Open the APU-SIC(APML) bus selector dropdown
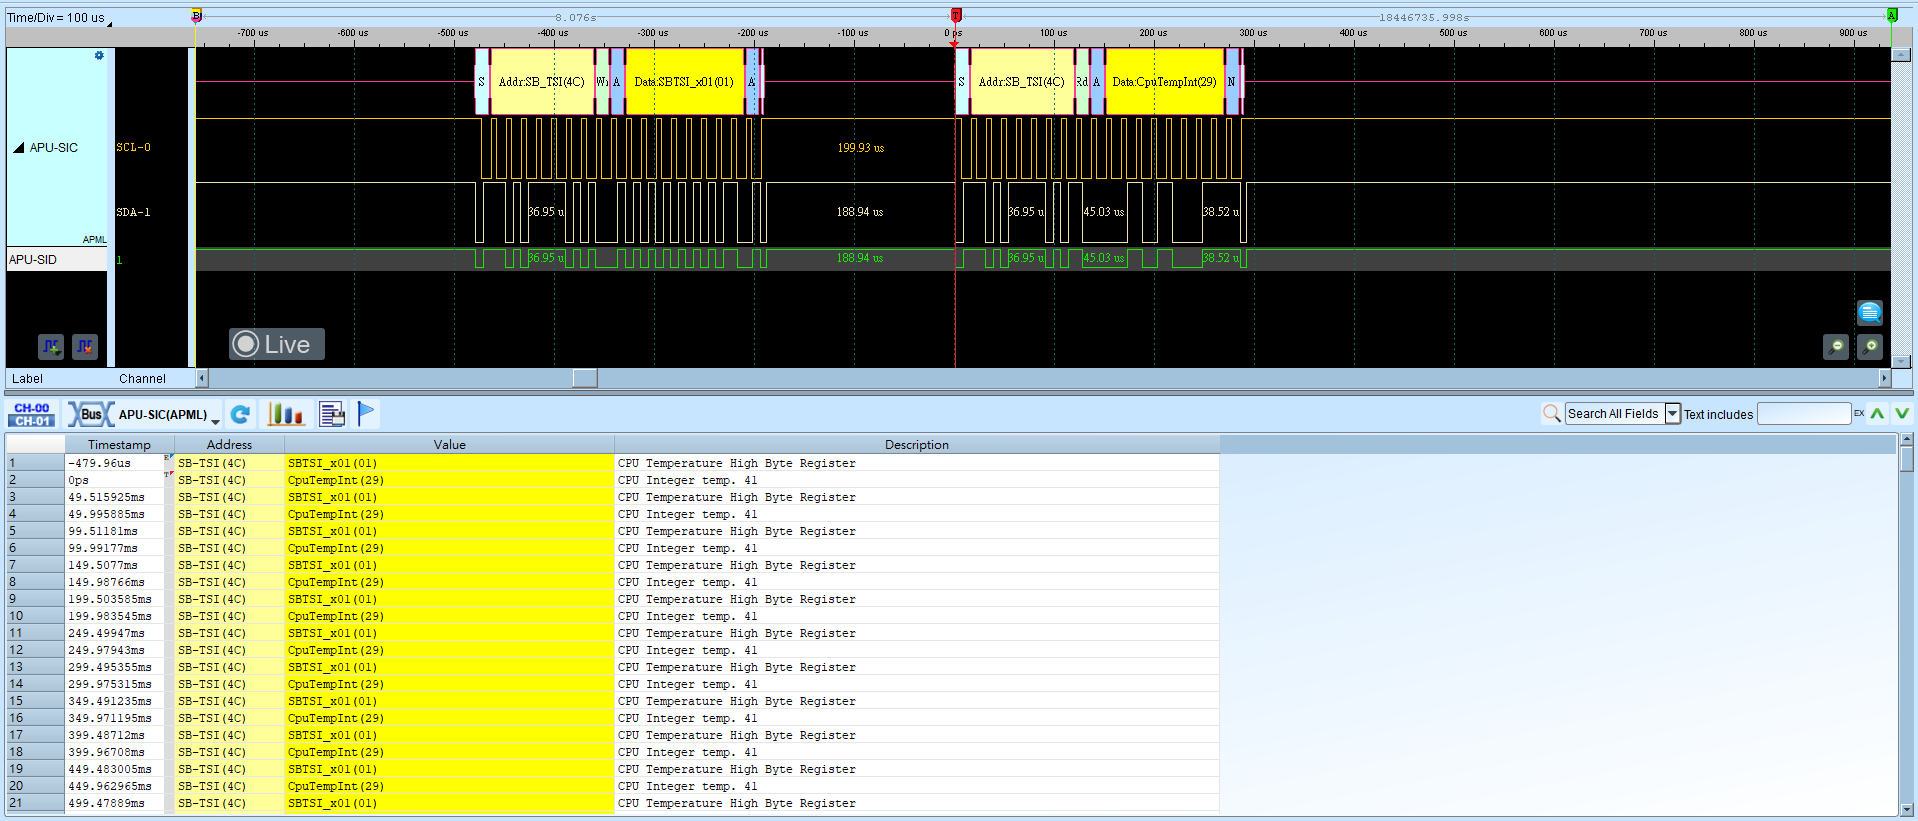The height and width of the screenshot is (821, 1918). 215,420
